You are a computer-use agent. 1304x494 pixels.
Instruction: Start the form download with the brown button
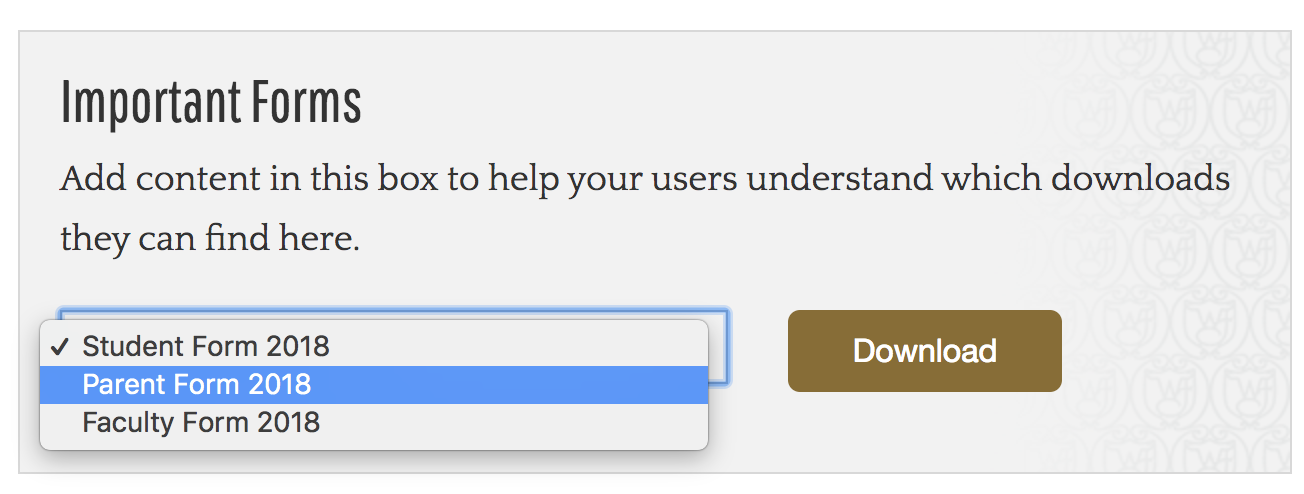click(x=924, y=351)
